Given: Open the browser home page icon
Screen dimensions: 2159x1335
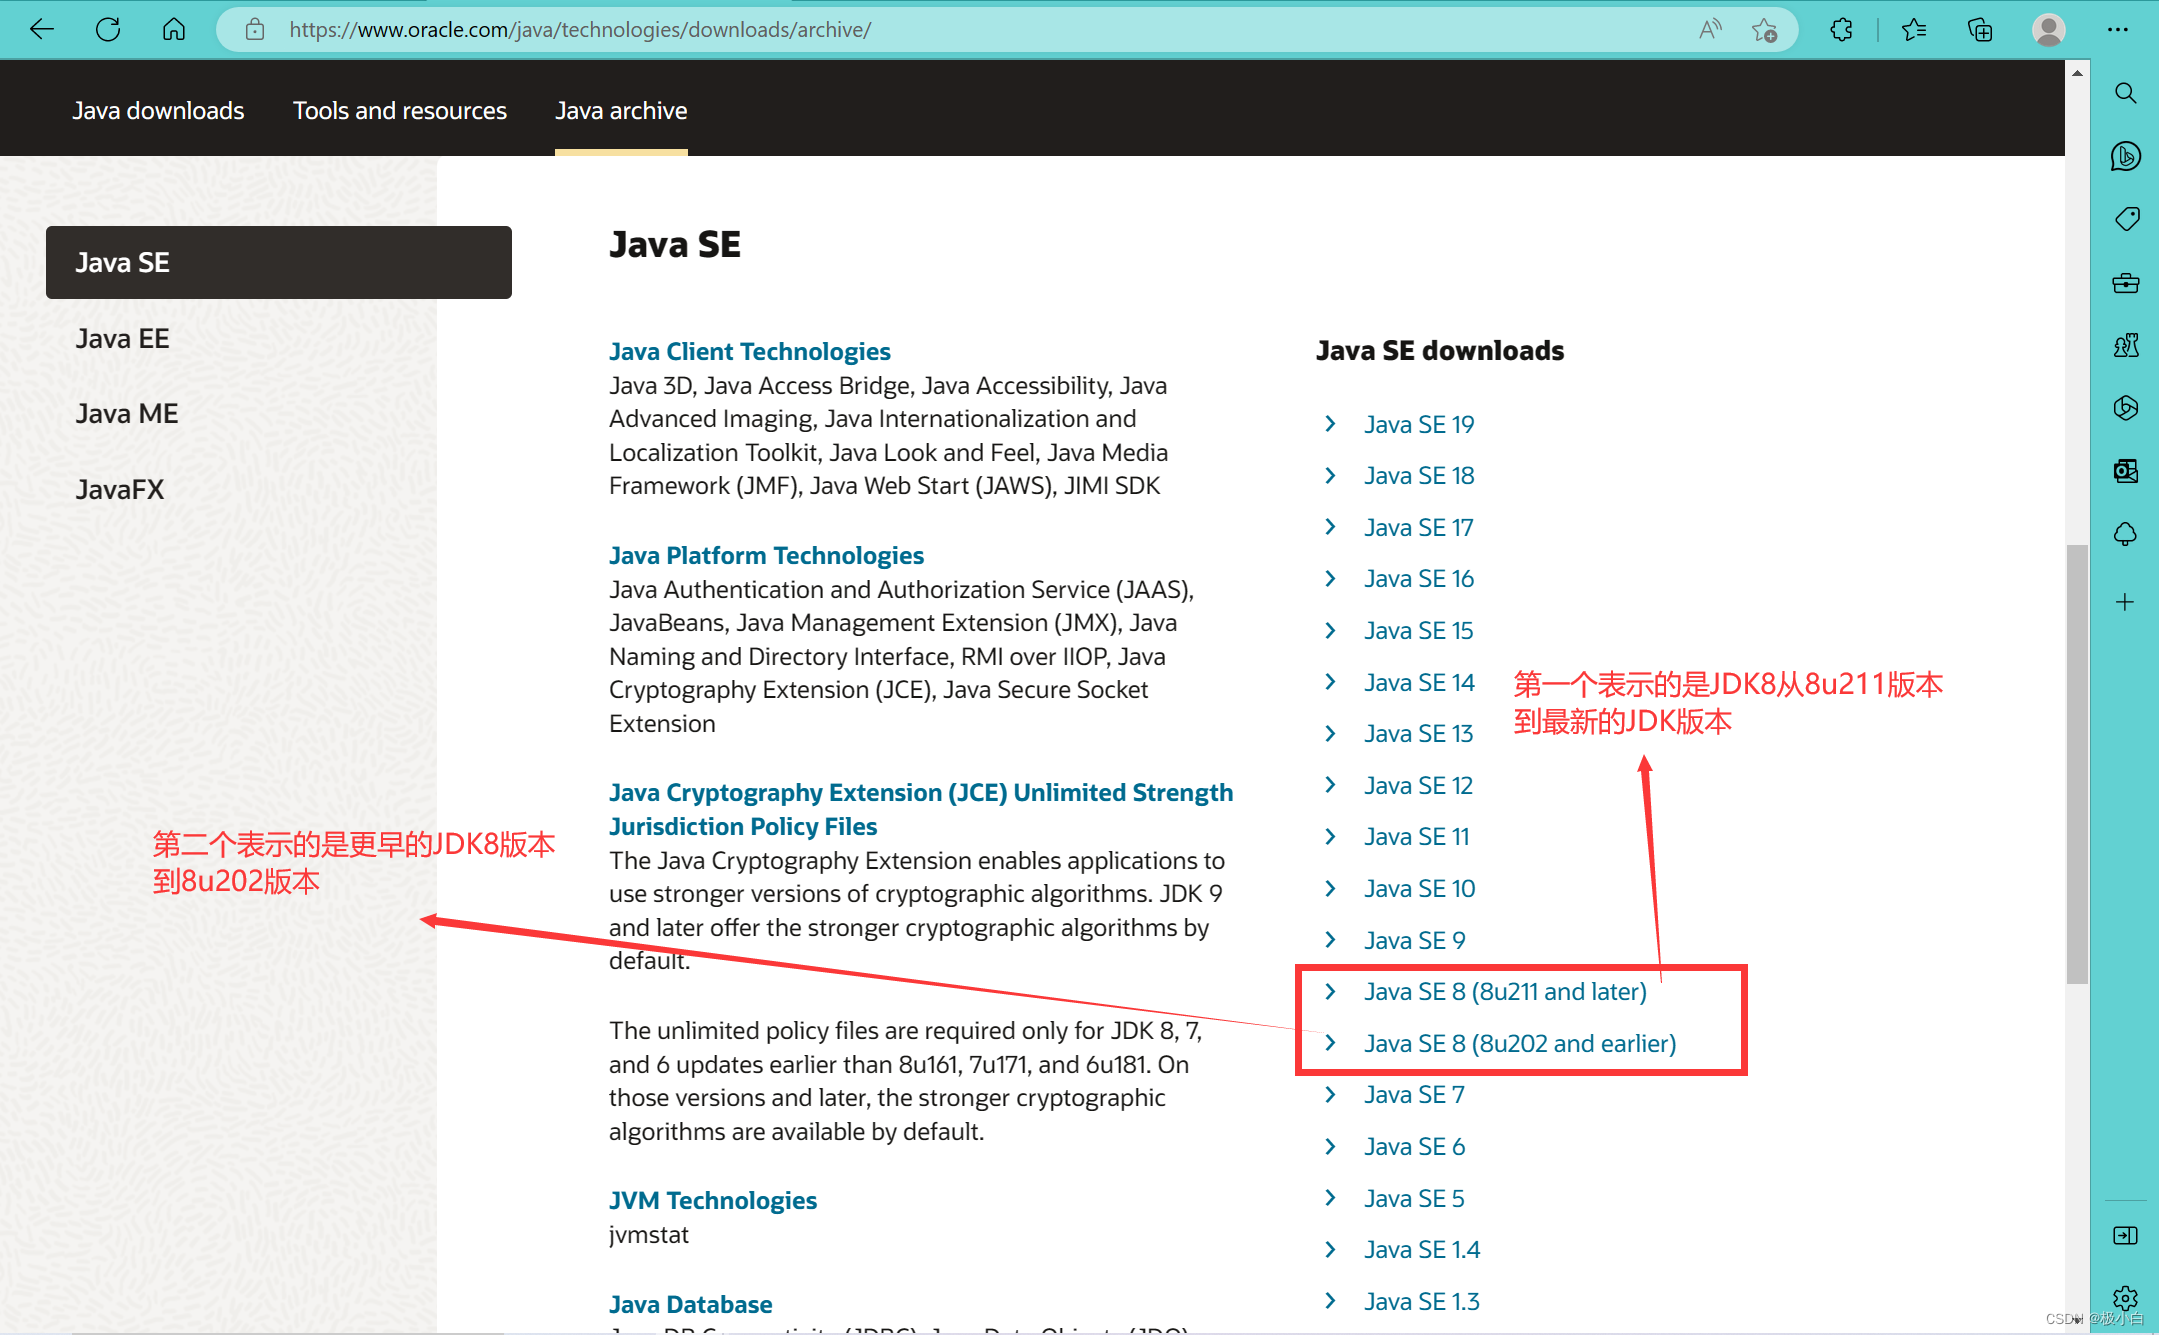Looking at the screenshot, I should click(174, 30).
